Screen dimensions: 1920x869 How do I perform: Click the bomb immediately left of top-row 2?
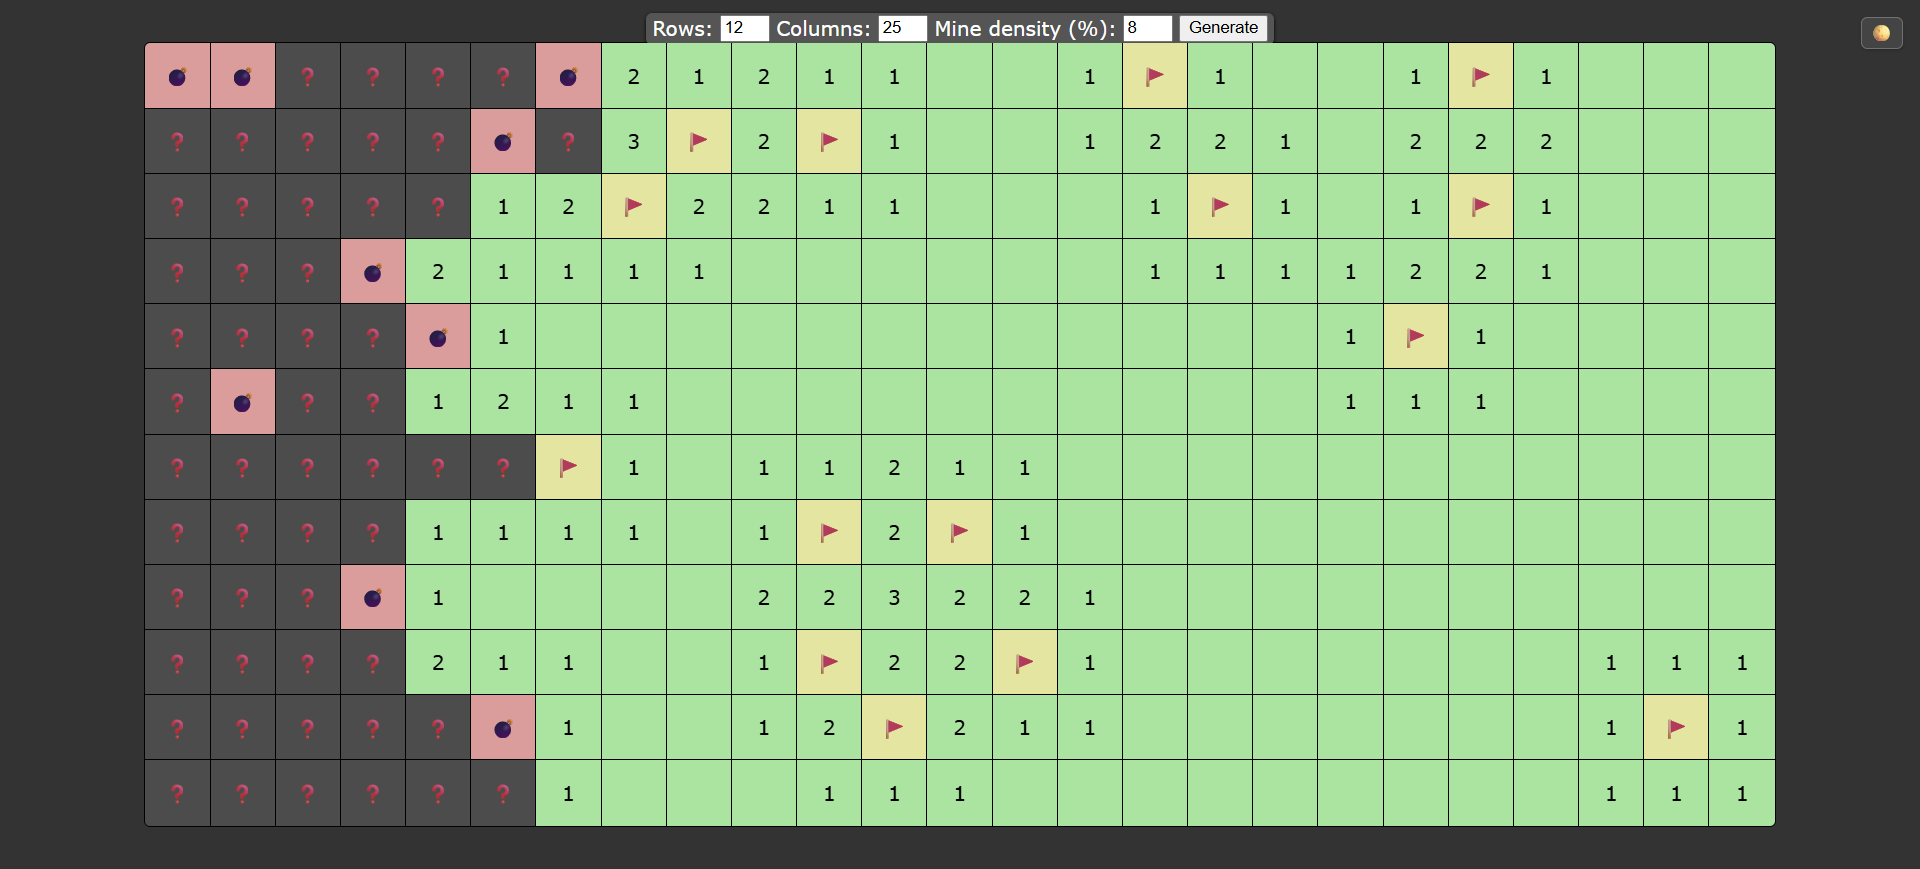click(568, 76)
